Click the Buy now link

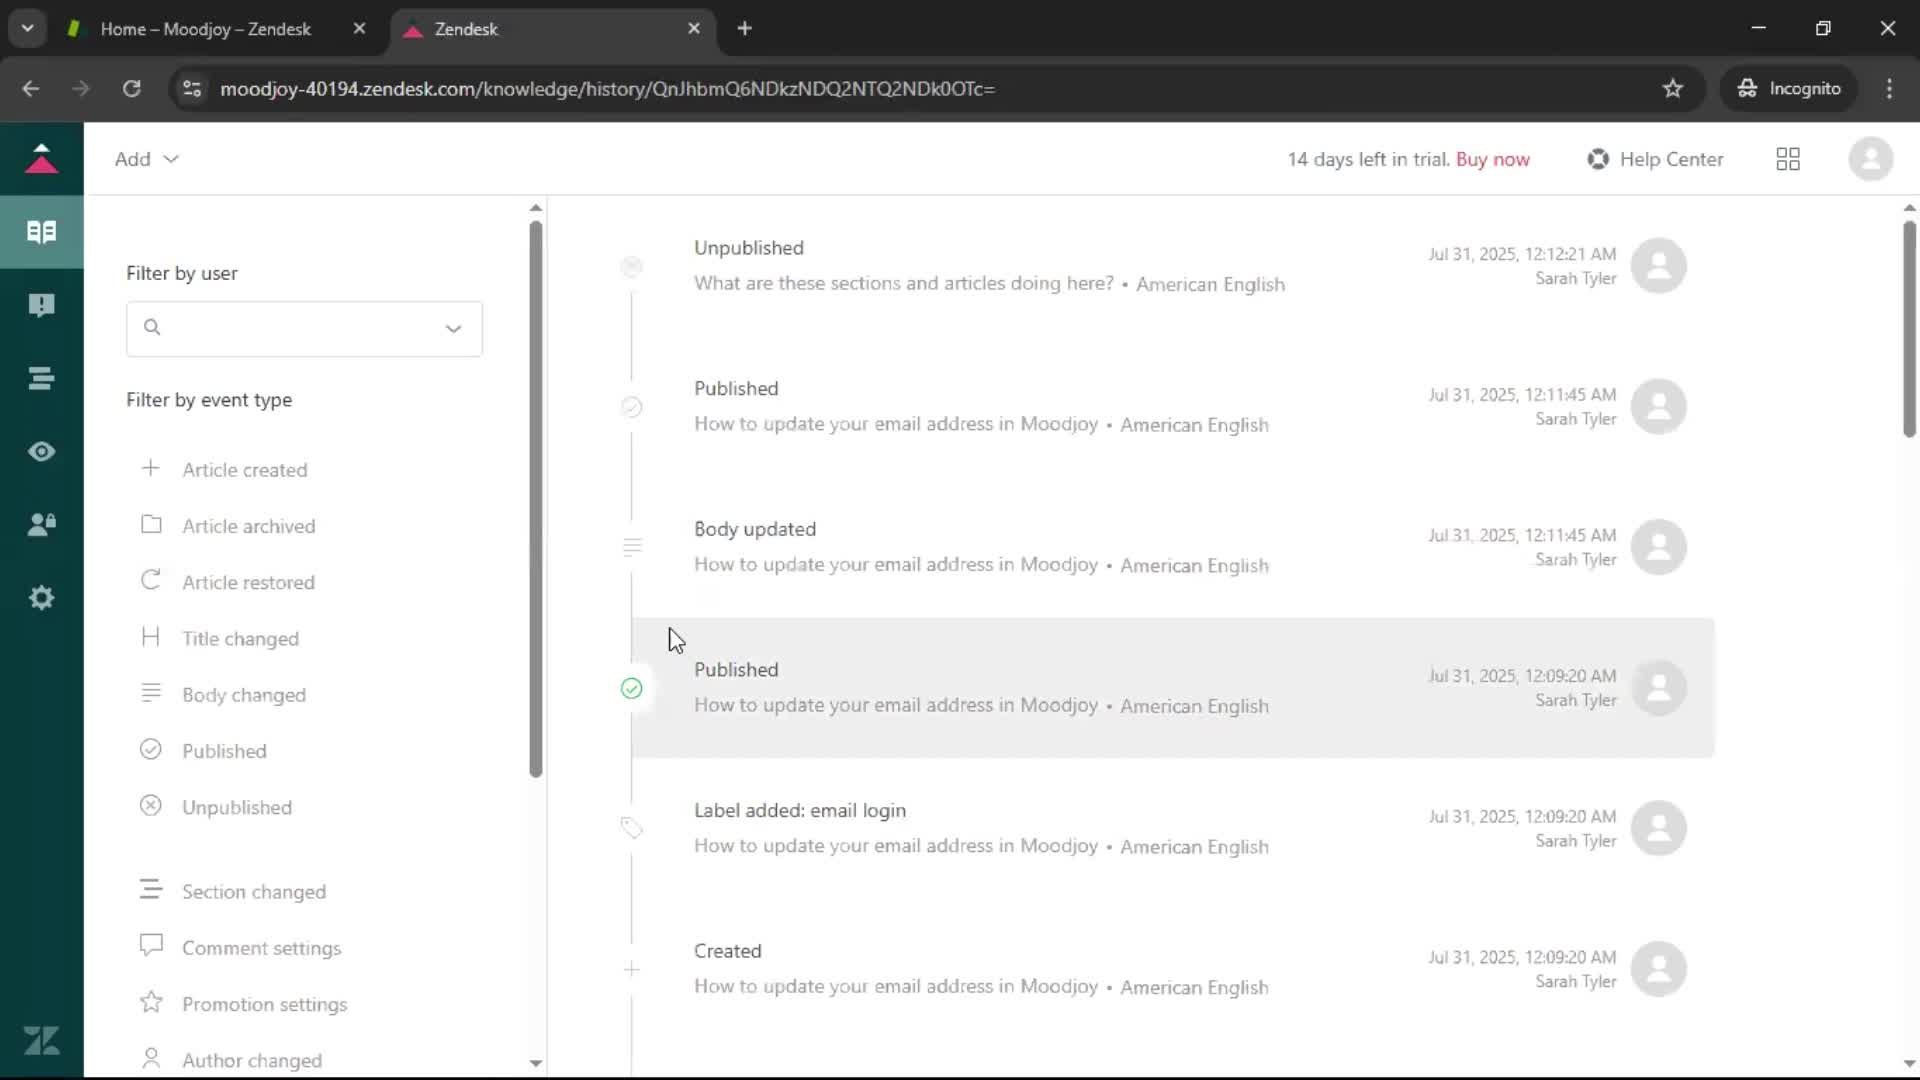[x=1492, y=159]
